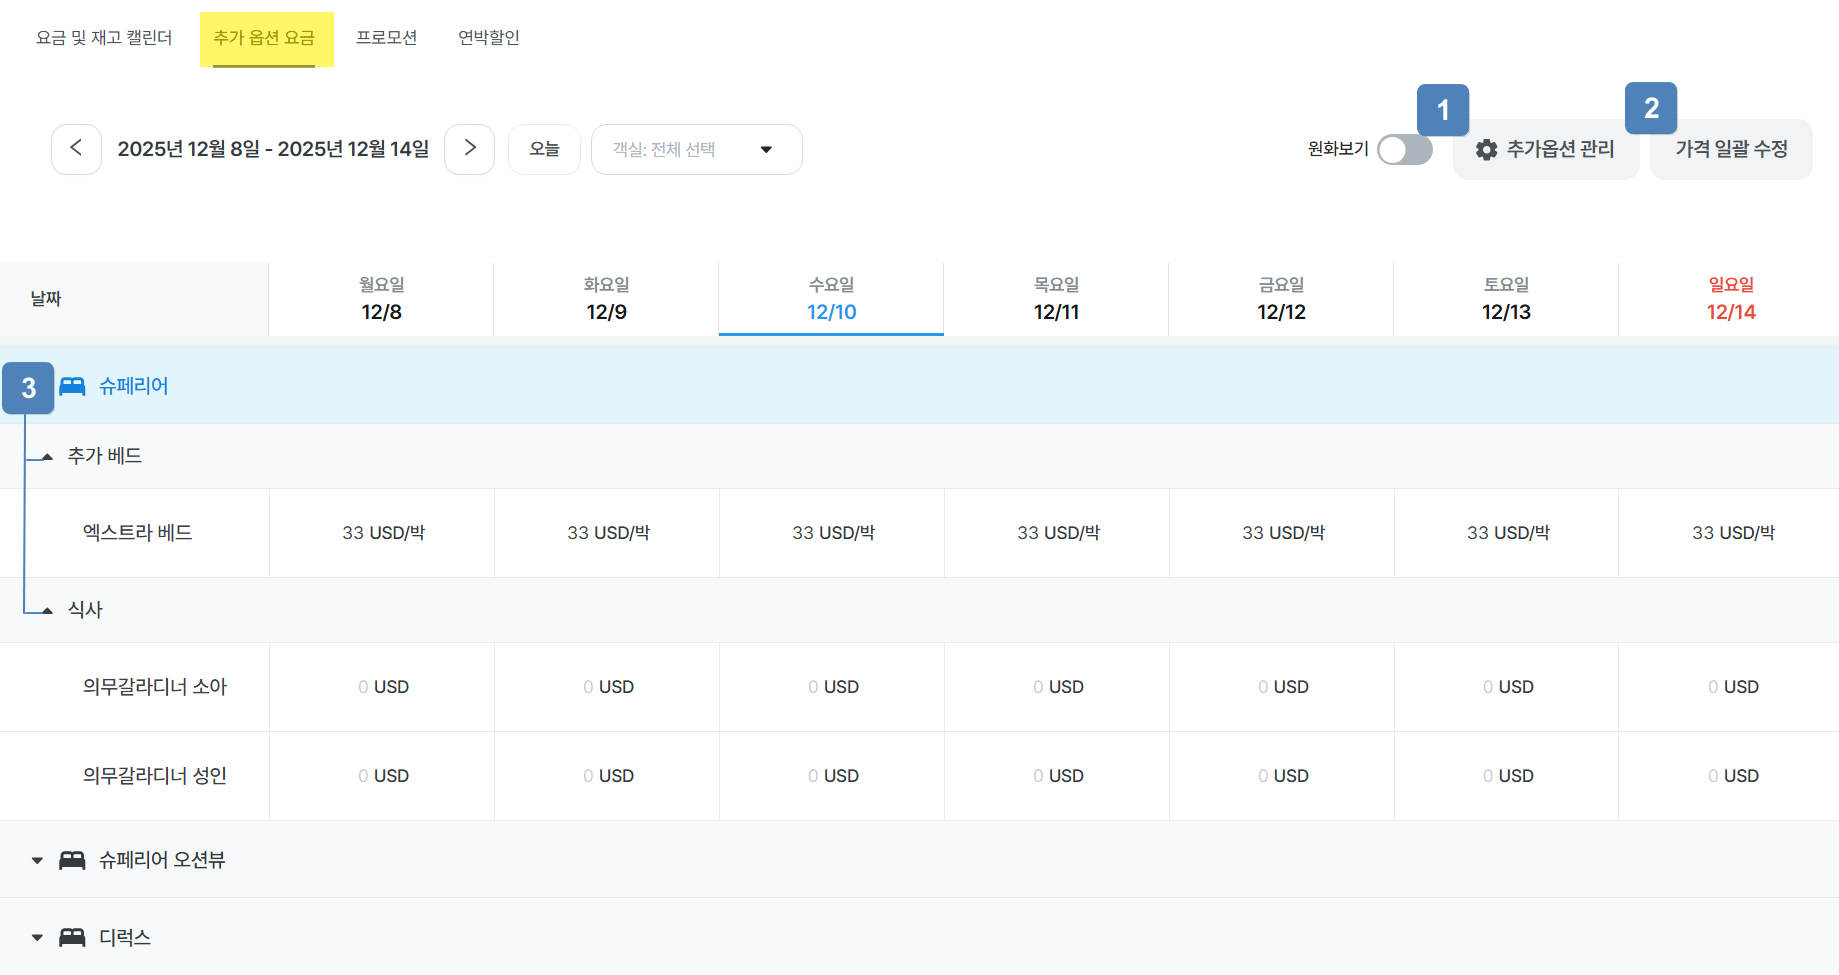The height and width of the screenshot is (975, 1839).
Task: Click the 가격 일괄 수정 button
Action: tap(1731, 150)
